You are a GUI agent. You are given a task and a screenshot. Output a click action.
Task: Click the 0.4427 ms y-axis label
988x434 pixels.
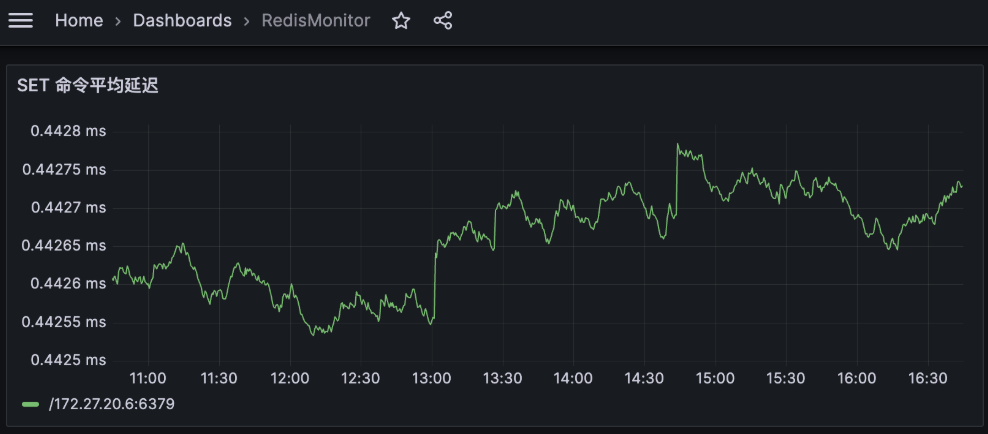pos(68,208)
